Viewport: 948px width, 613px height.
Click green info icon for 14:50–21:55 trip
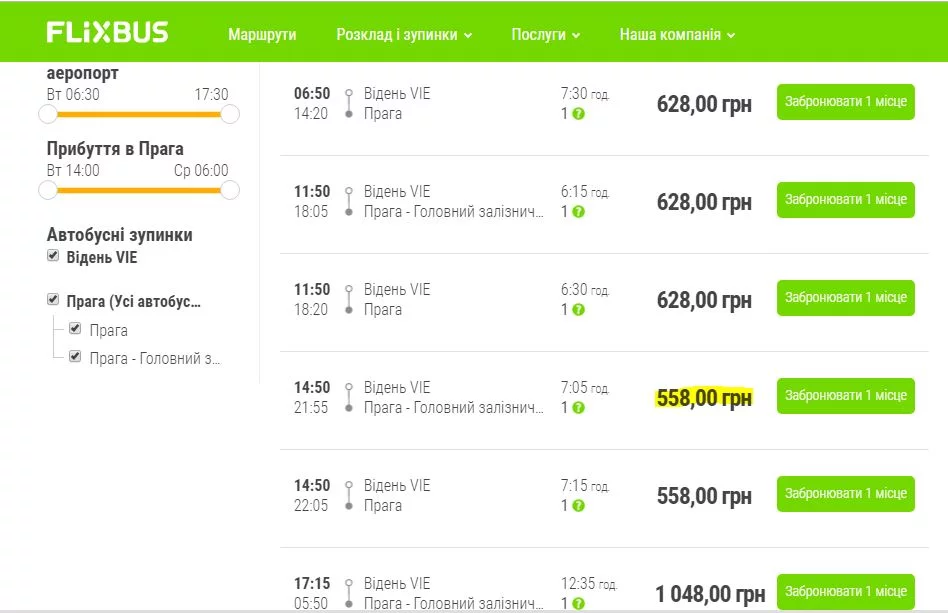pyautogui.click(x=579, y=408)
